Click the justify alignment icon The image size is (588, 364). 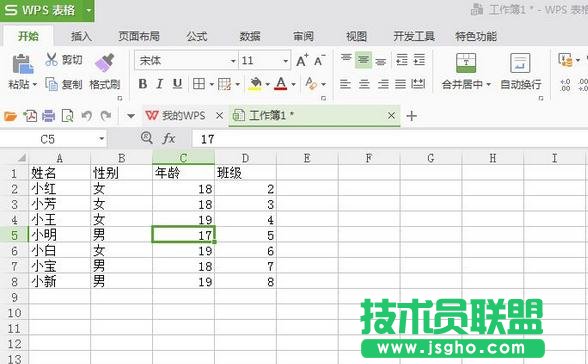click(400, 84)
